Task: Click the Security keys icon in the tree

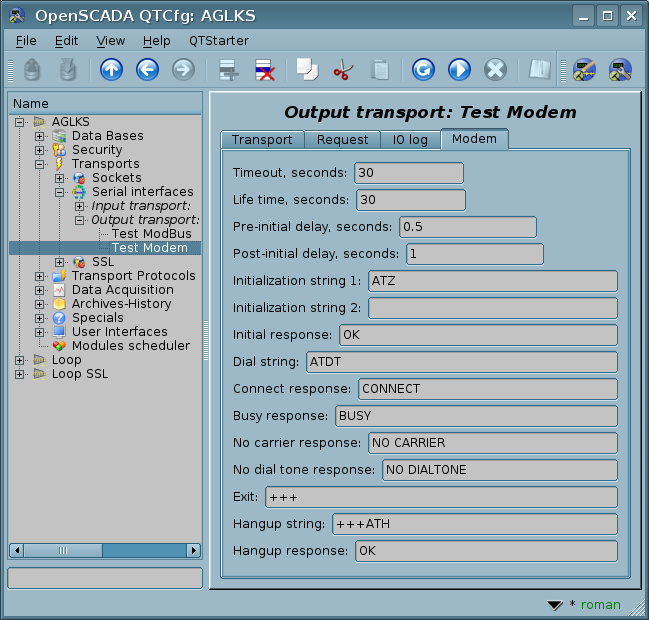Action: pos(59,150)
